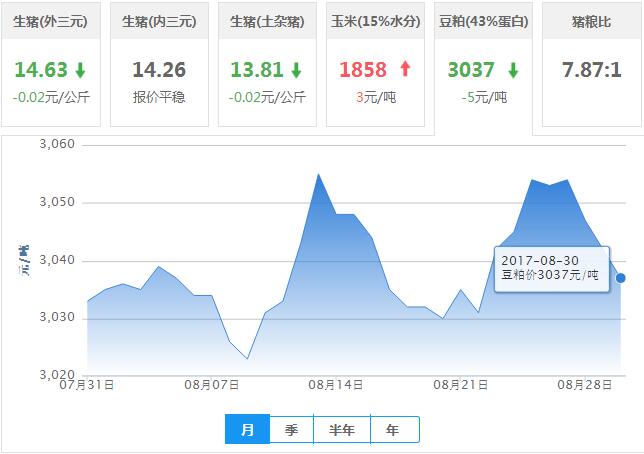Click the 3037 soybean meal price value
Image resolution: width=644 pixels, height=454 pixels.
(471, 69)
